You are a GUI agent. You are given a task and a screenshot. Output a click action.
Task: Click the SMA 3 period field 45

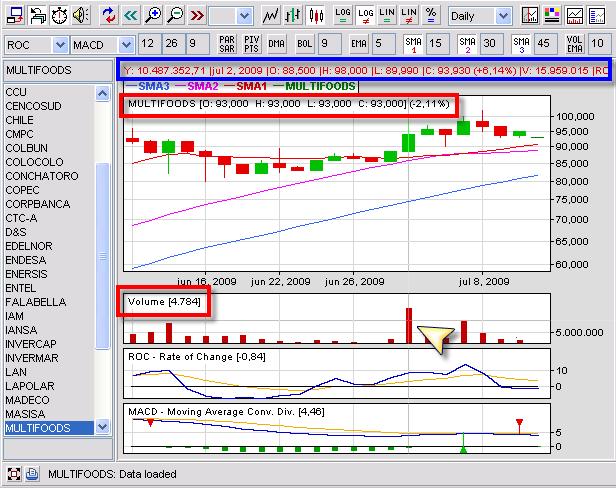click(x=546, y=44)
